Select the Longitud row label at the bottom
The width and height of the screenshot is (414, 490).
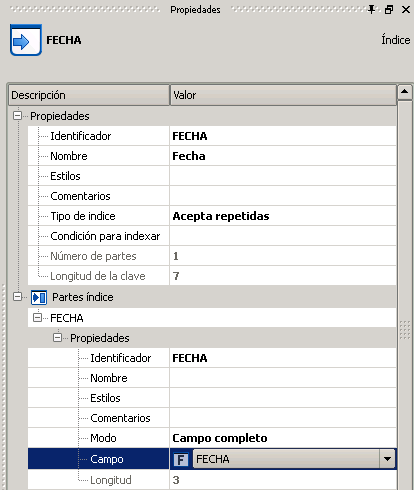click(111, 480)
